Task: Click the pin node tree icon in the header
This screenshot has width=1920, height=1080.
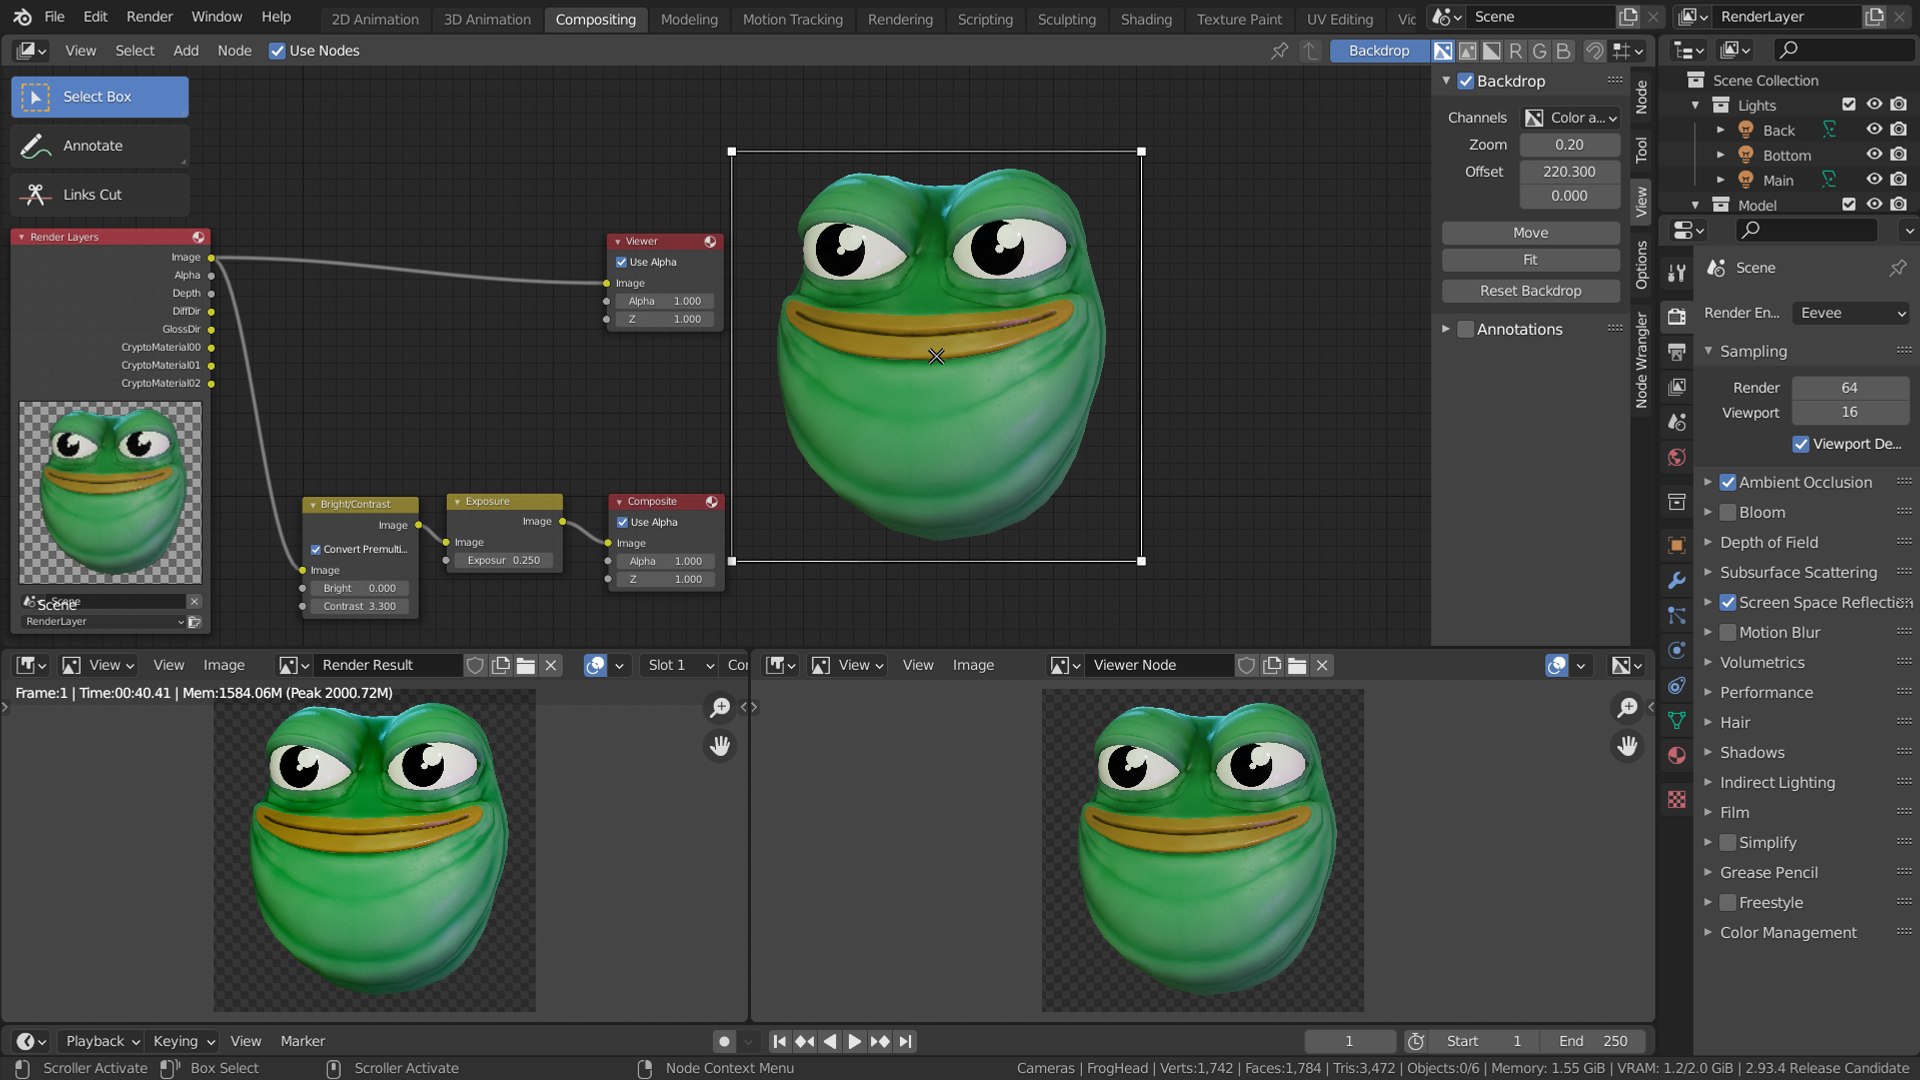Action: tap(1279, 51)
